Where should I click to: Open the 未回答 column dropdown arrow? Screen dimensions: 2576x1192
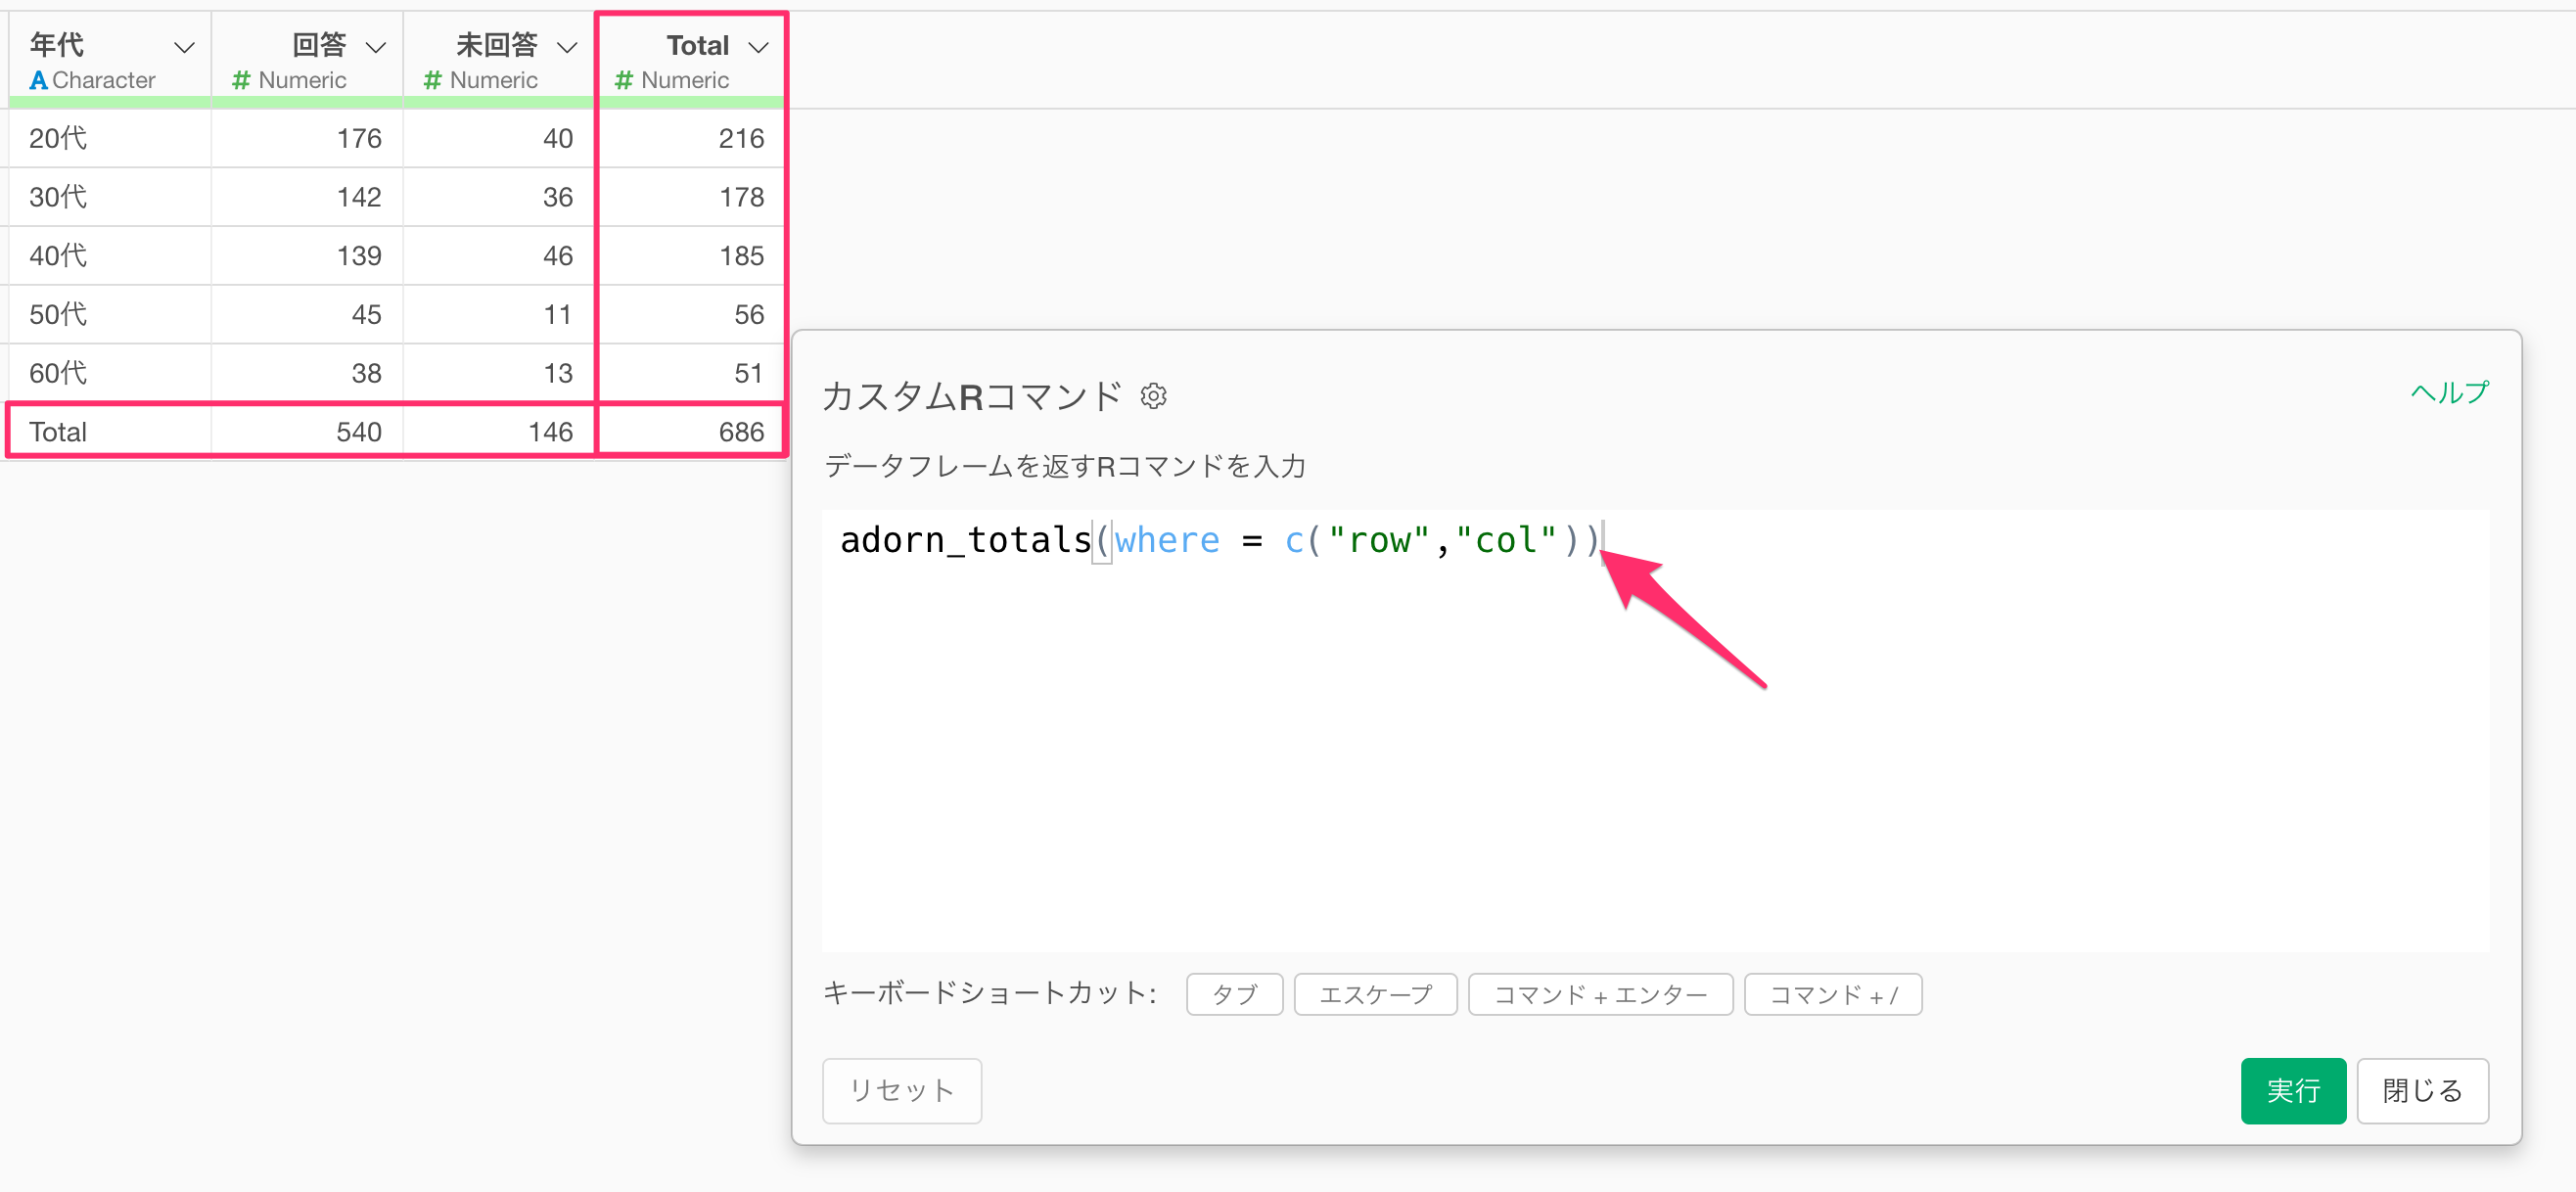point(567,47)
